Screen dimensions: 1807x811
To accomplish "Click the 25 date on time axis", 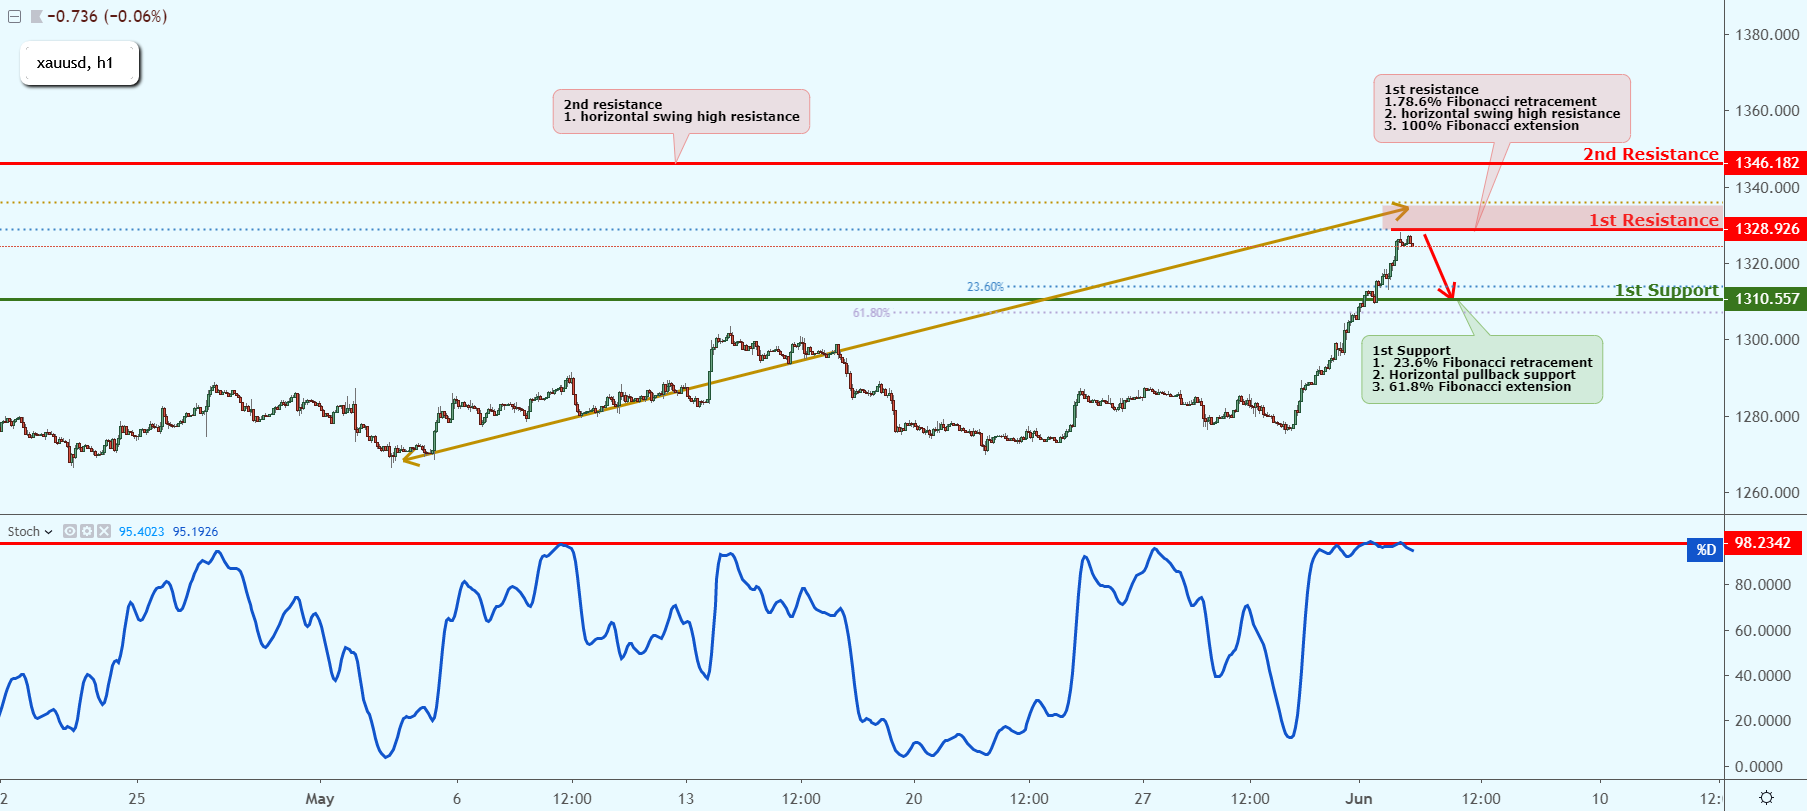I will [x=136, y=798].
